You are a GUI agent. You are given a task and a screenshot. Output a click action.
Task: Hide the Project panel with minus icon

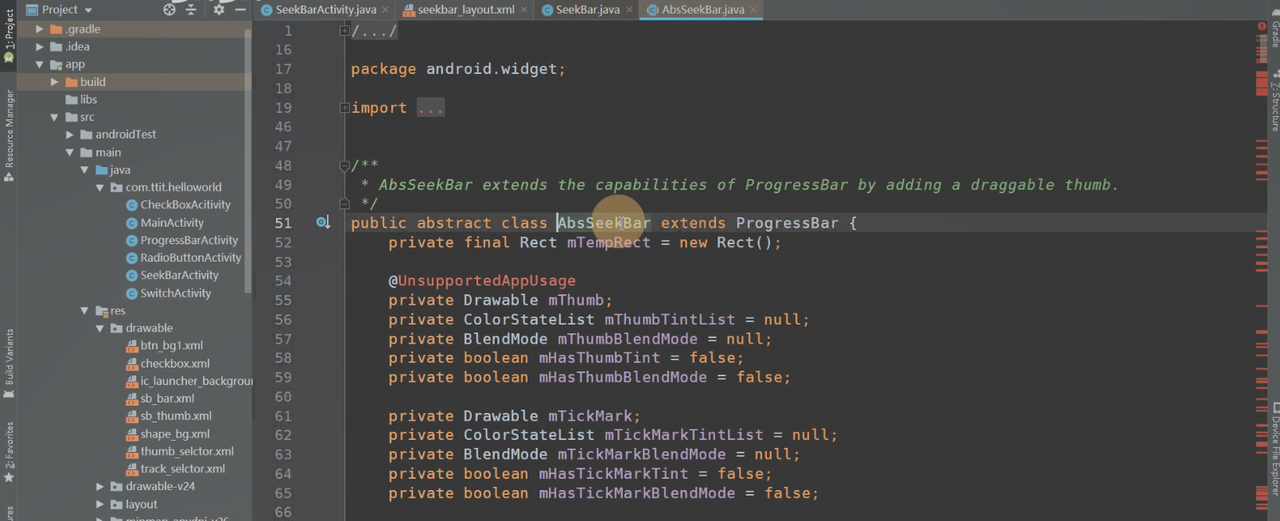pyautogui.click(x=241, y=9)
